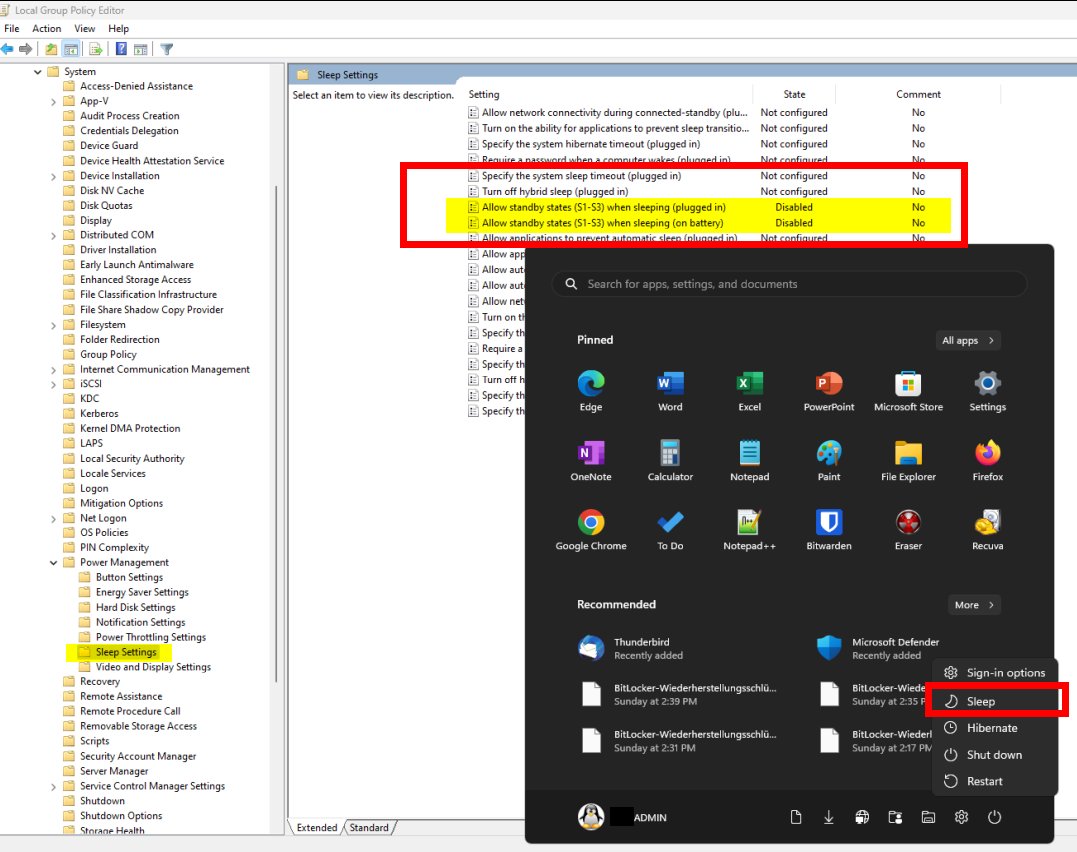
Task: Click the Filter funnel toolbar icon
Action: [167, 49]
